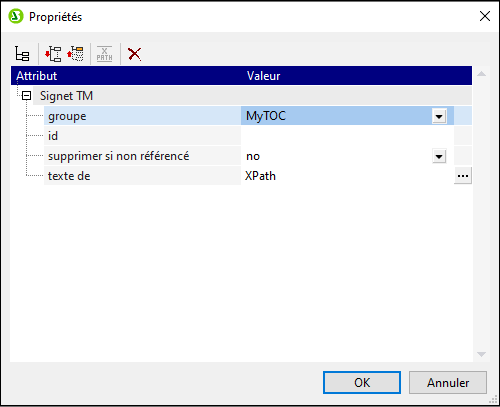The image size is (500, 407).
Task: Click the scrollbar down arrow
Action: (x=481, y=354)
